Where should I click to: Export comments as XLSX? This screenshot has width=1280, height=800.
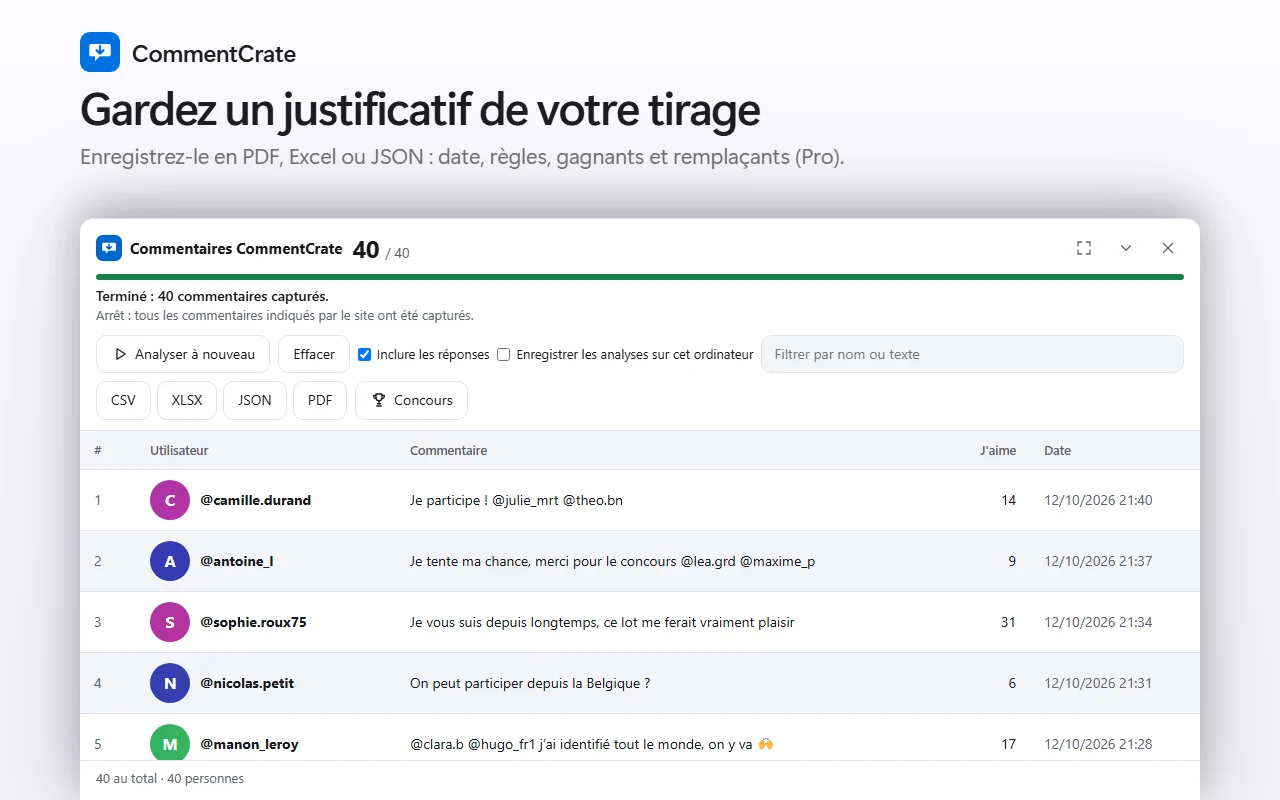[x=187, y=400]
